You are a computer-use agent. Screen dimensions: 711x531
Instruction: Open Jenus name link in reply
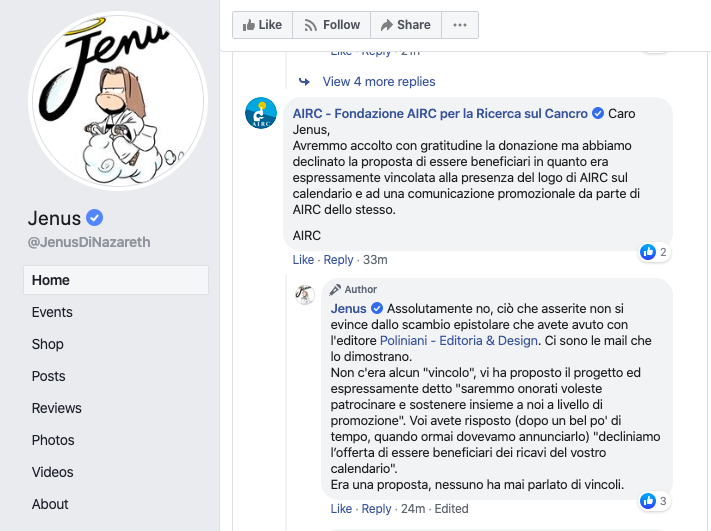[348, 308]
